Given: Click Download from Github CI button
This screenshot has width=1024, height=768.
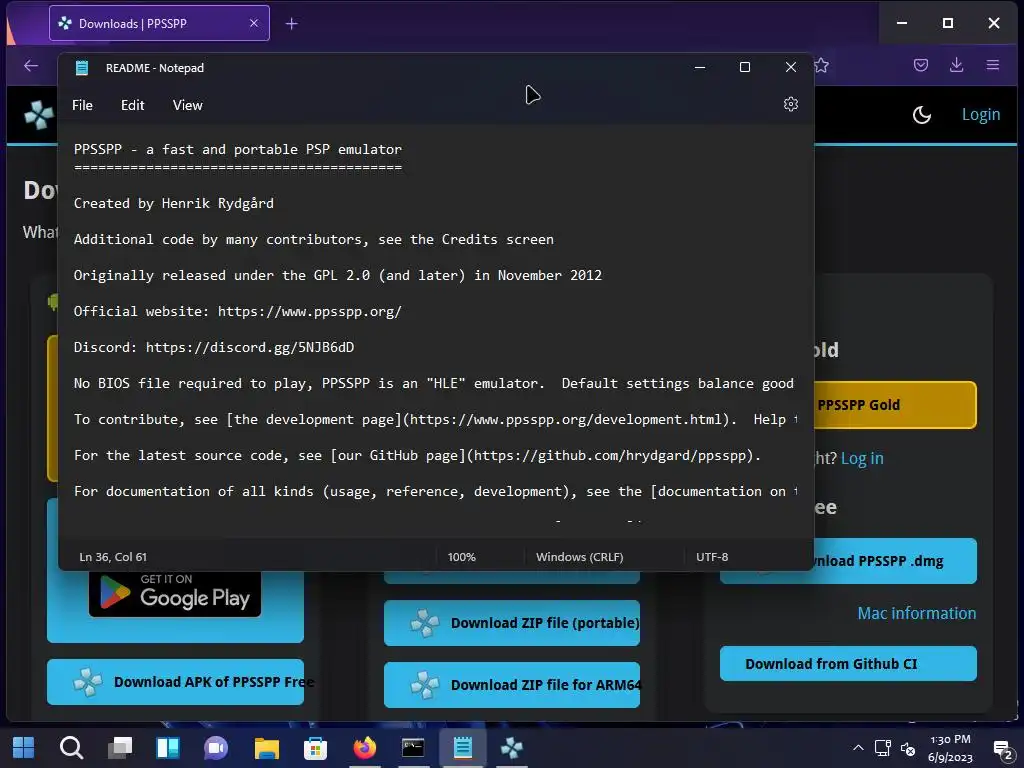Looking at the screenshot, I should pos(848,664).
